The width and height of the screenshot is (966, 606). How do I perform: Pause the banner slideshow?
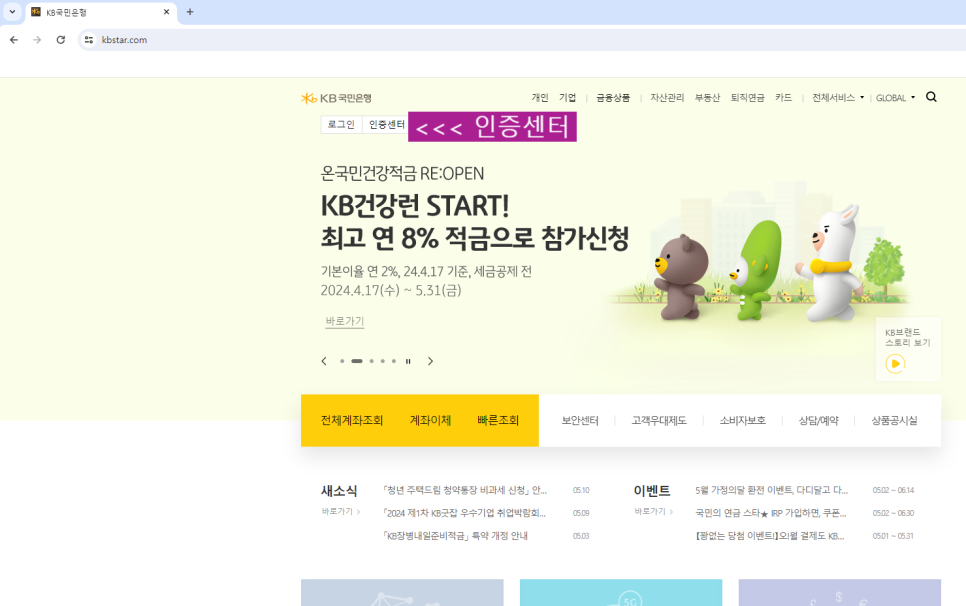click(x=408, y=361)
